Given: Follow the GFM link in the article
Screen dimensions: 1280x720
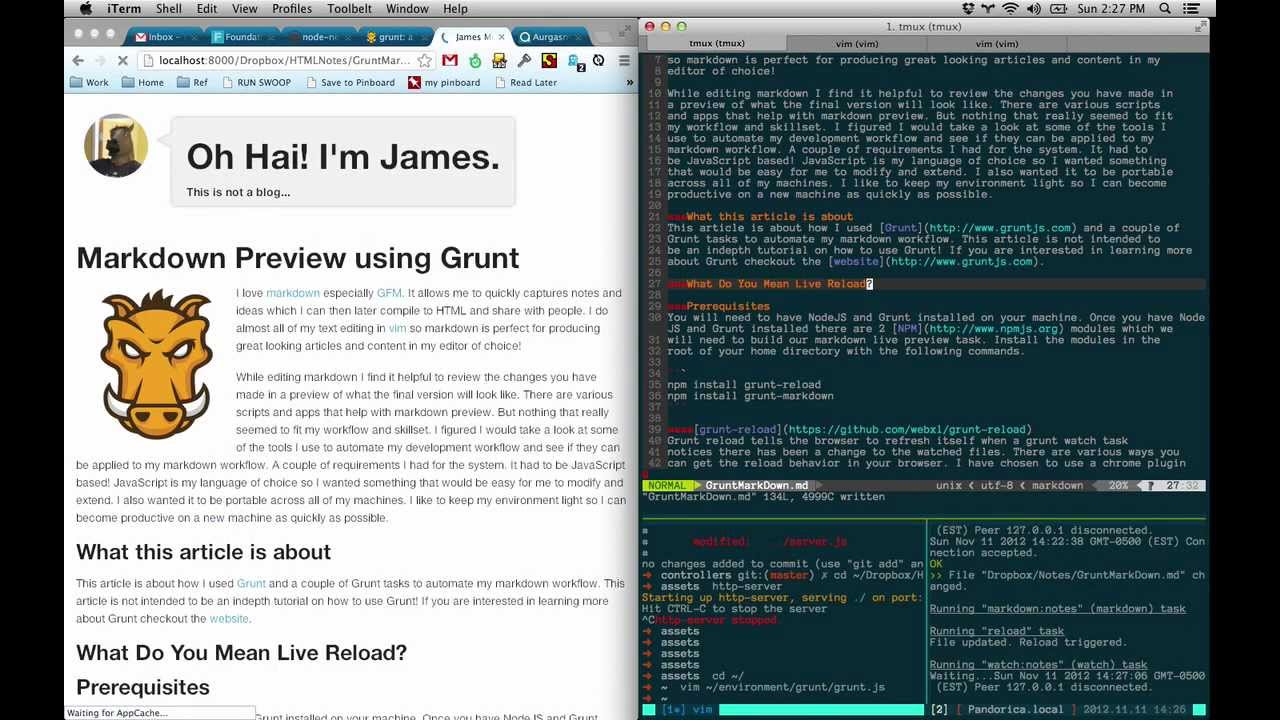Looking at the screenshot, I should click(389, 293).
